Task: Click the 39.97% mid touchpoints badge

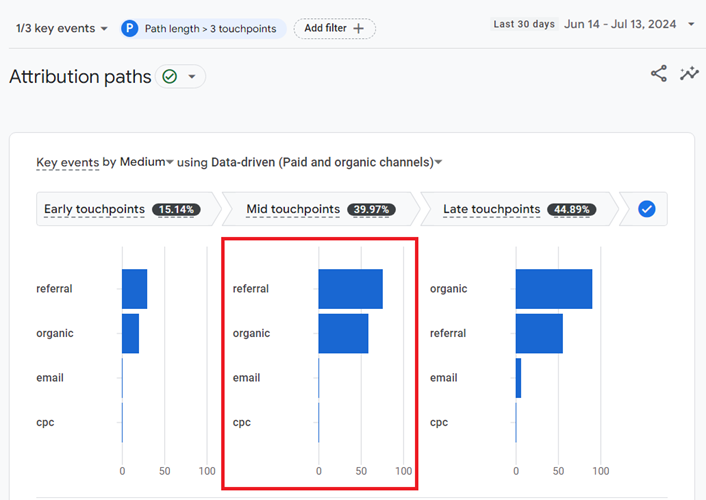Action: [371, 209]
